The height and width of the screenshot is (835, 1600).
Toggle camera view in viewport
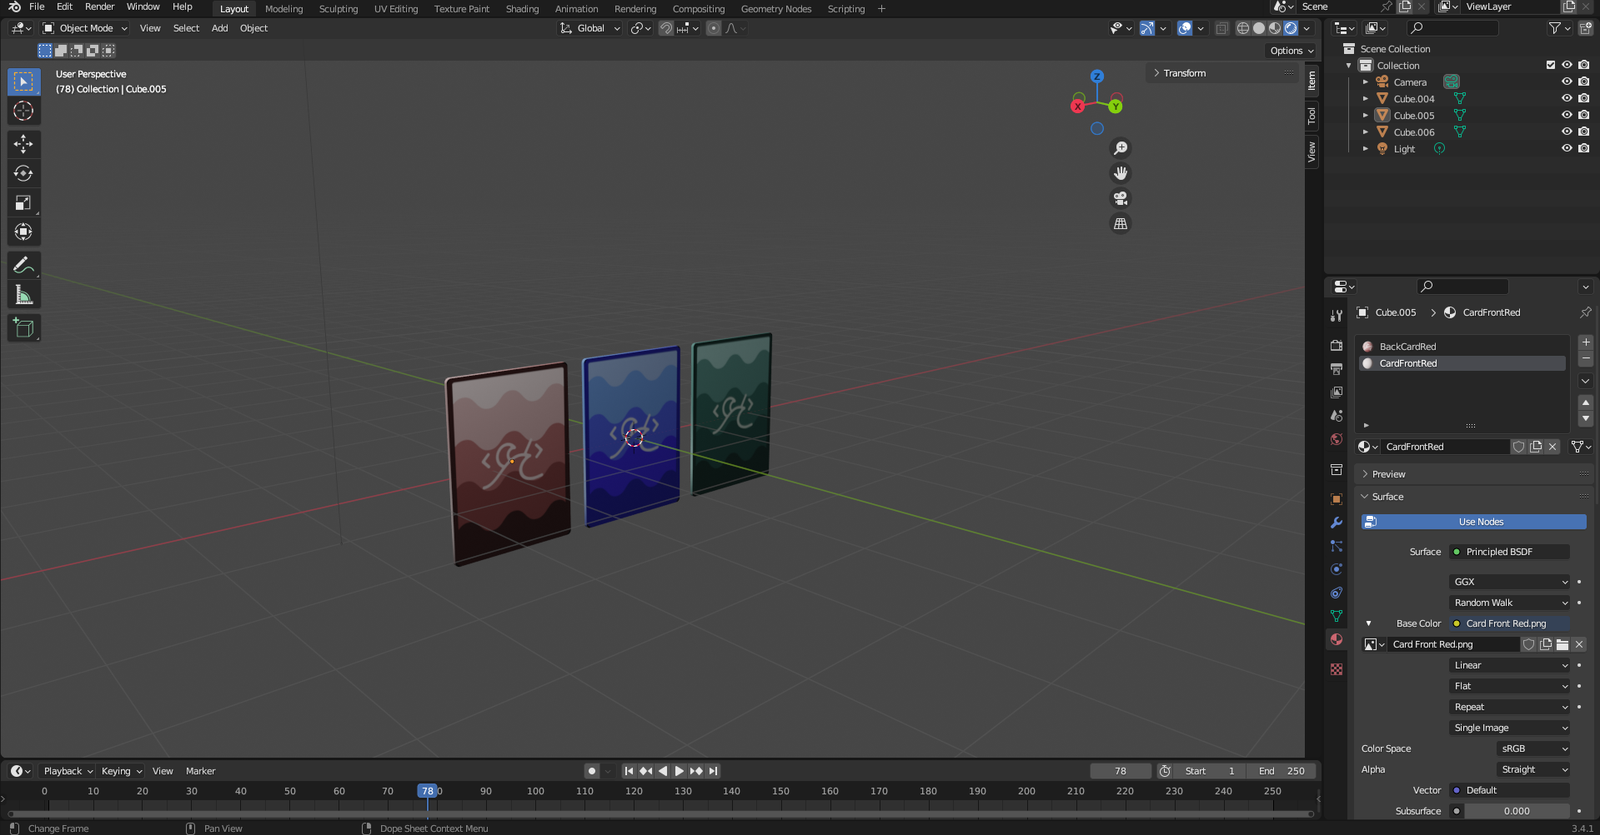point(1120,198)
